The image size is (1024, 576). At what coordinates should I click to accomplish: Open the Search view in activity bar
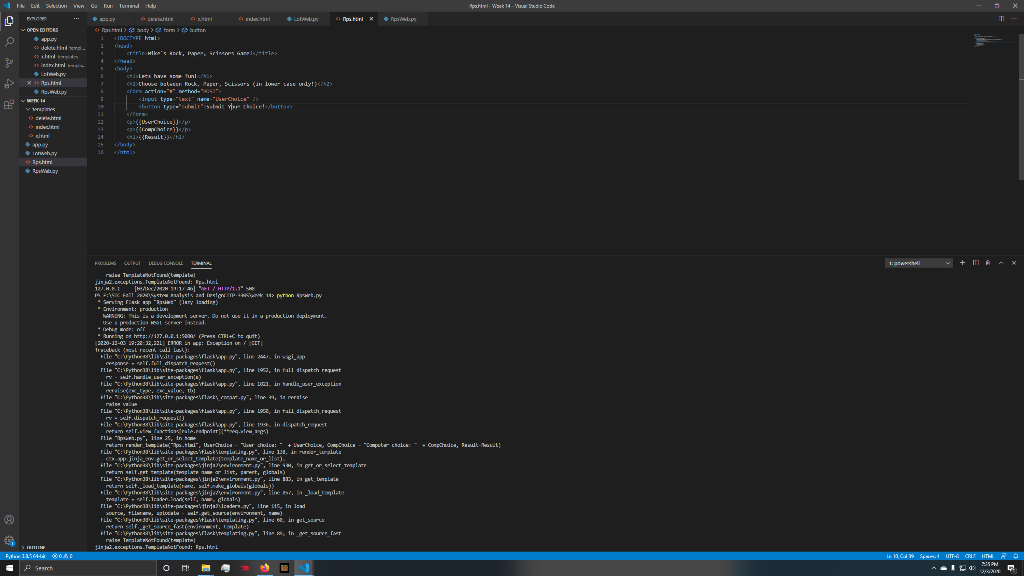click(9, 41)
